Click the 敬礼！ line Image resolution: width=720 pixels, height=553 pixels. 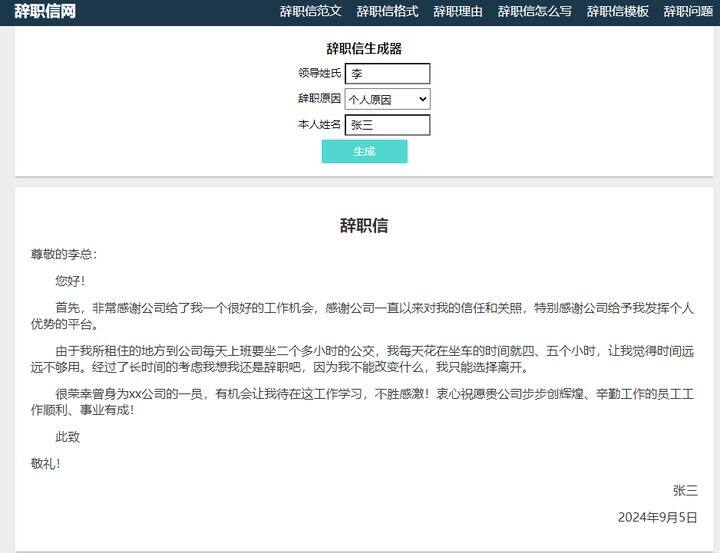coord(45,463)
